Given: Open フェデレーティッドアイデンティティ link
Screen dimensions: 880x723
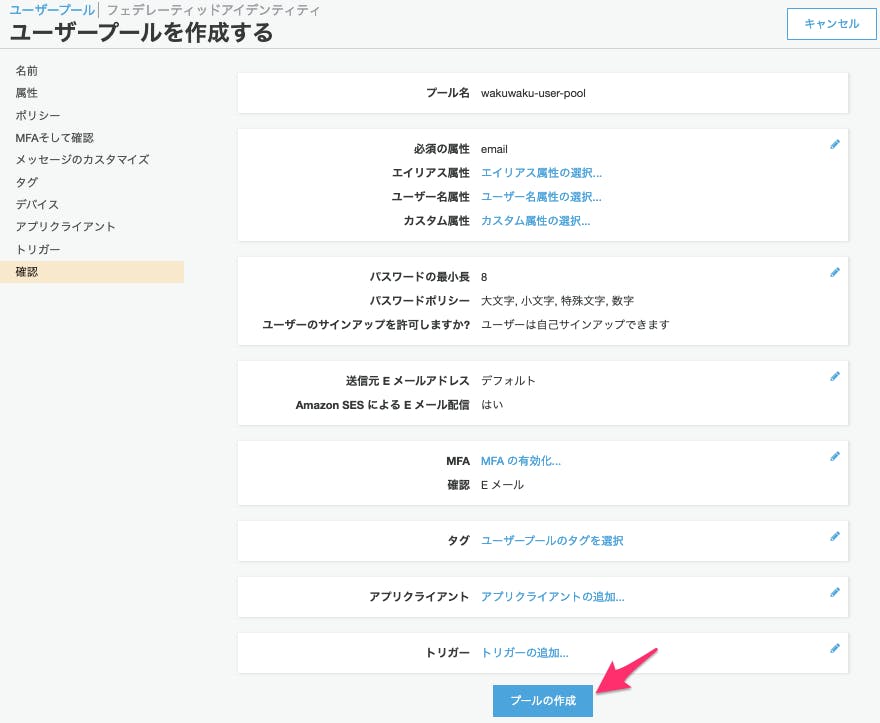Looking at the screenshot, I should tap(213, 10).
